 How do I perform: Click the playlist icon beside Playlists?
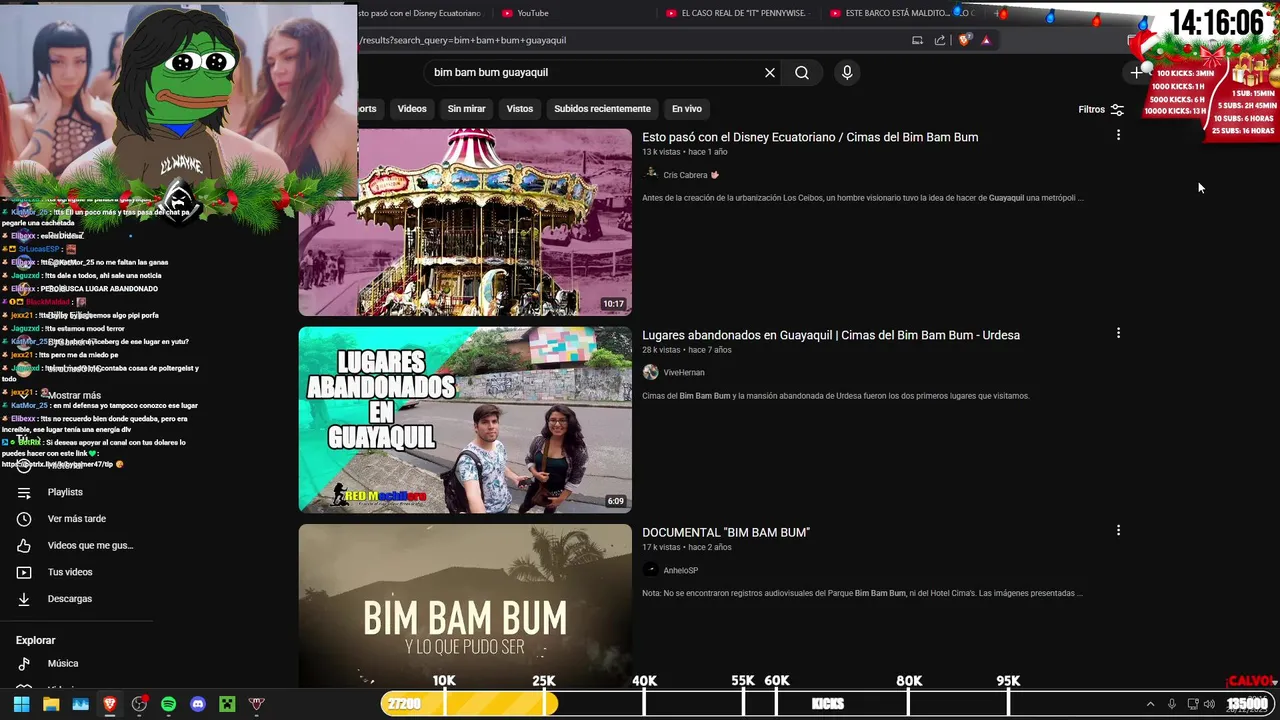24,492
